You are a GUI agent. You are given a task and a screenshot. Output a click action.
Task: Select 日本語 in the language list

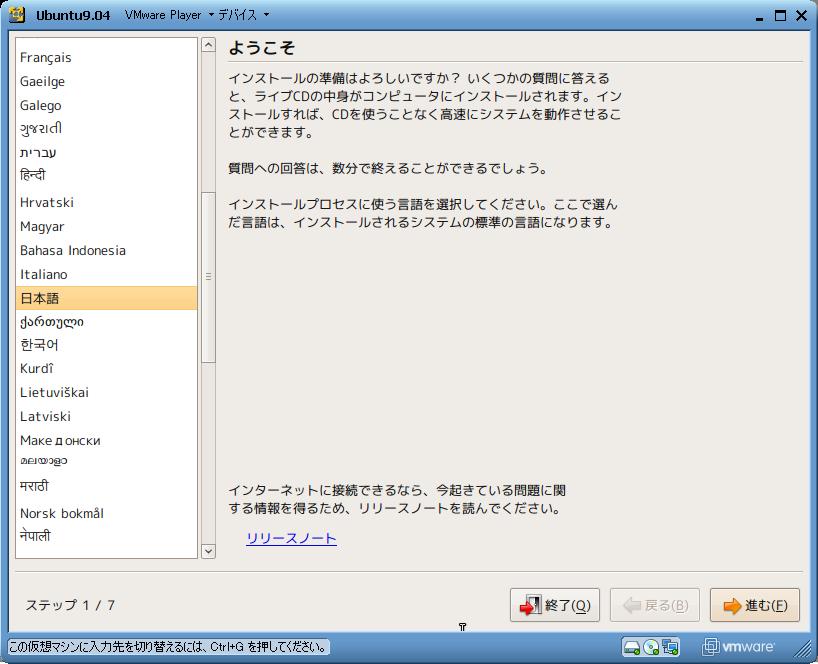tap(106, 298)
